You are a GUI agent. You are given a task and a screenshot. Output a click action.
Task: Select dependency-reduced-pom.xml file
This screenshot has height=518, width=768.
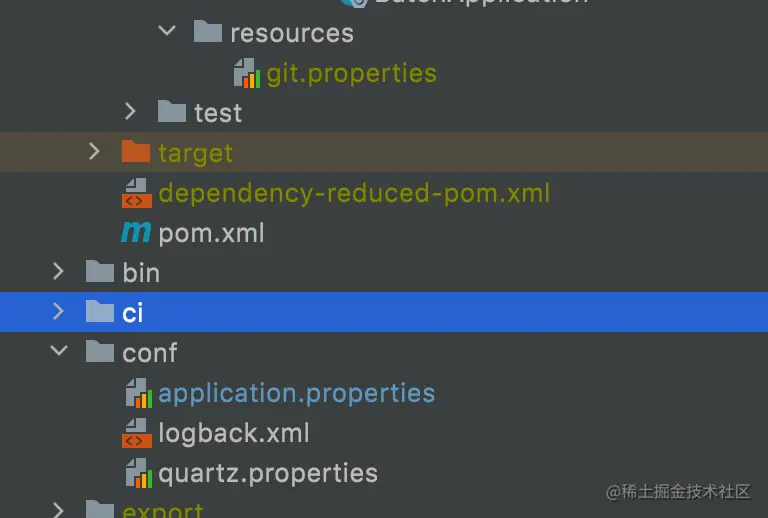pyautogui.click(x=354, y=192)
